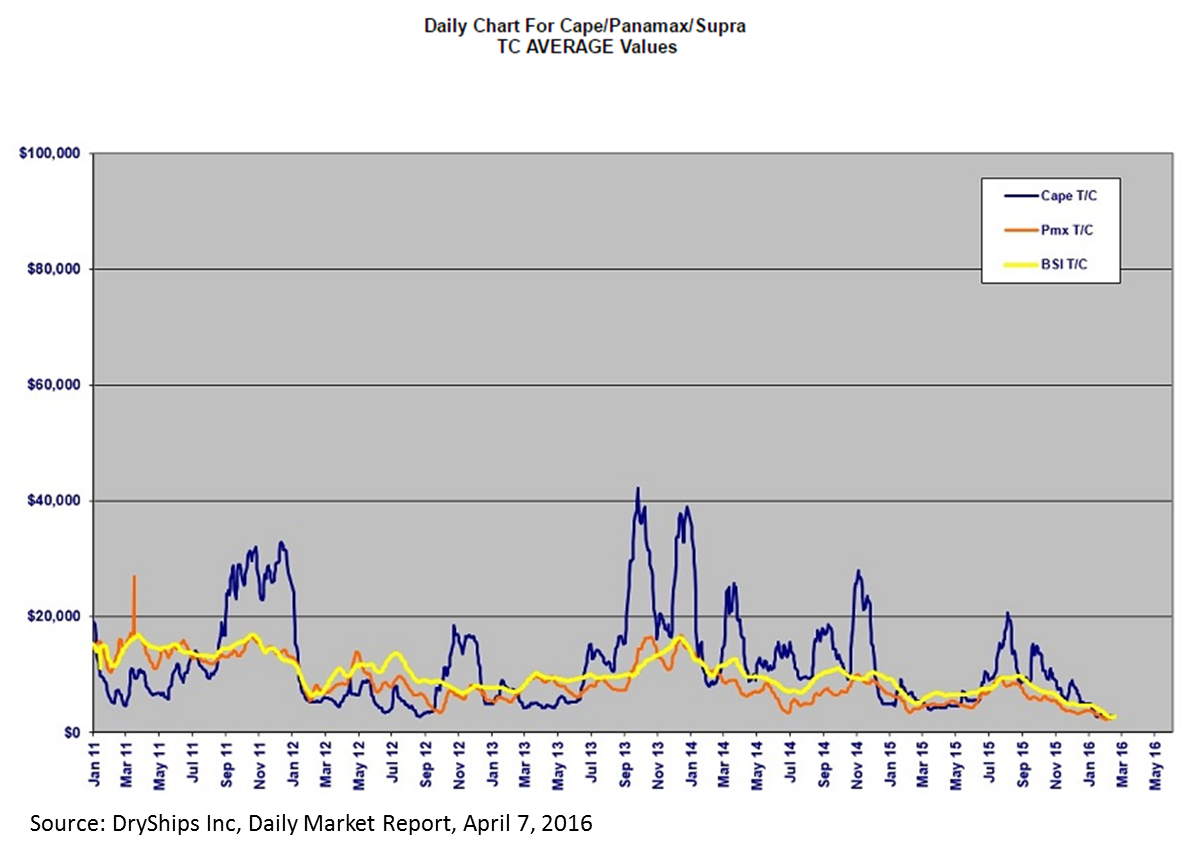Click the highest Cape peak above $40,000
The width and height of the screenshot is (1191, 854).
[x=637, y=489]
